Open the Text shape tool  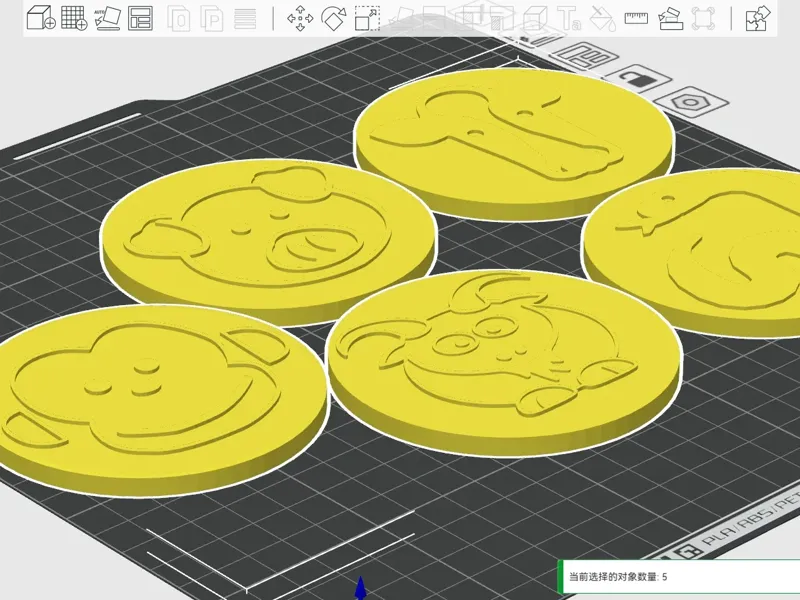[570, 18]
